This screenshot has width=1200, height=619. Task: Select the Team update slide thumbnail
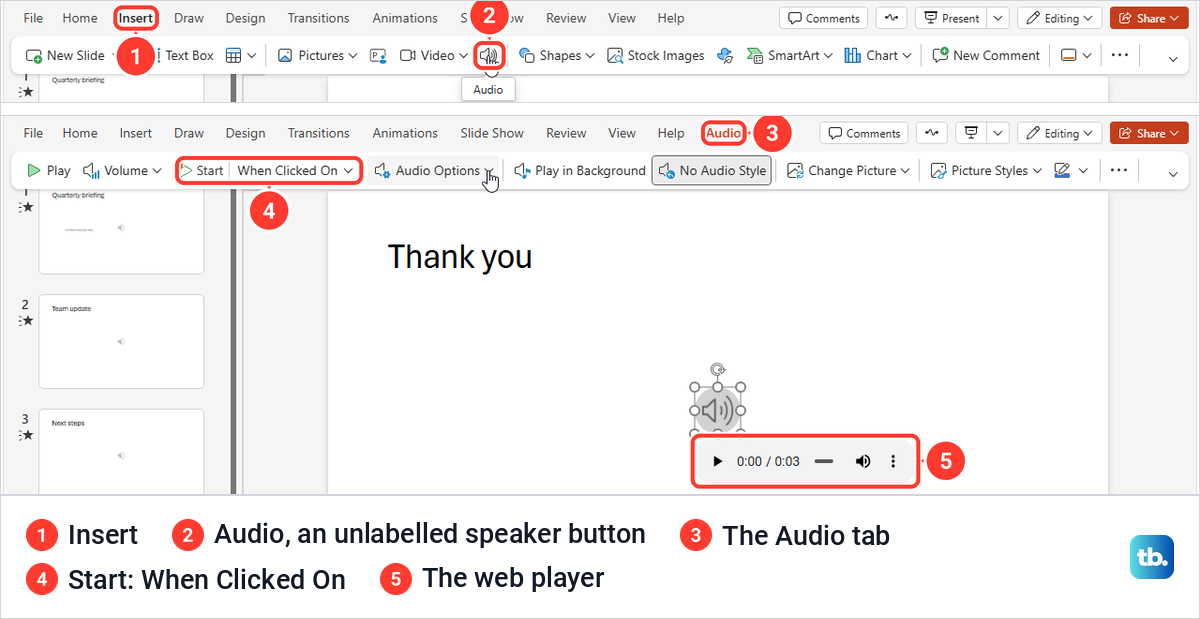[x=121, y=341]
